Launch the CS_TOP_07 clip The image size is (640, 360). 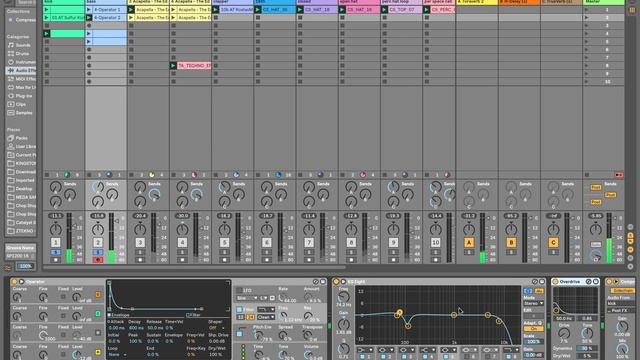point(384,9)
